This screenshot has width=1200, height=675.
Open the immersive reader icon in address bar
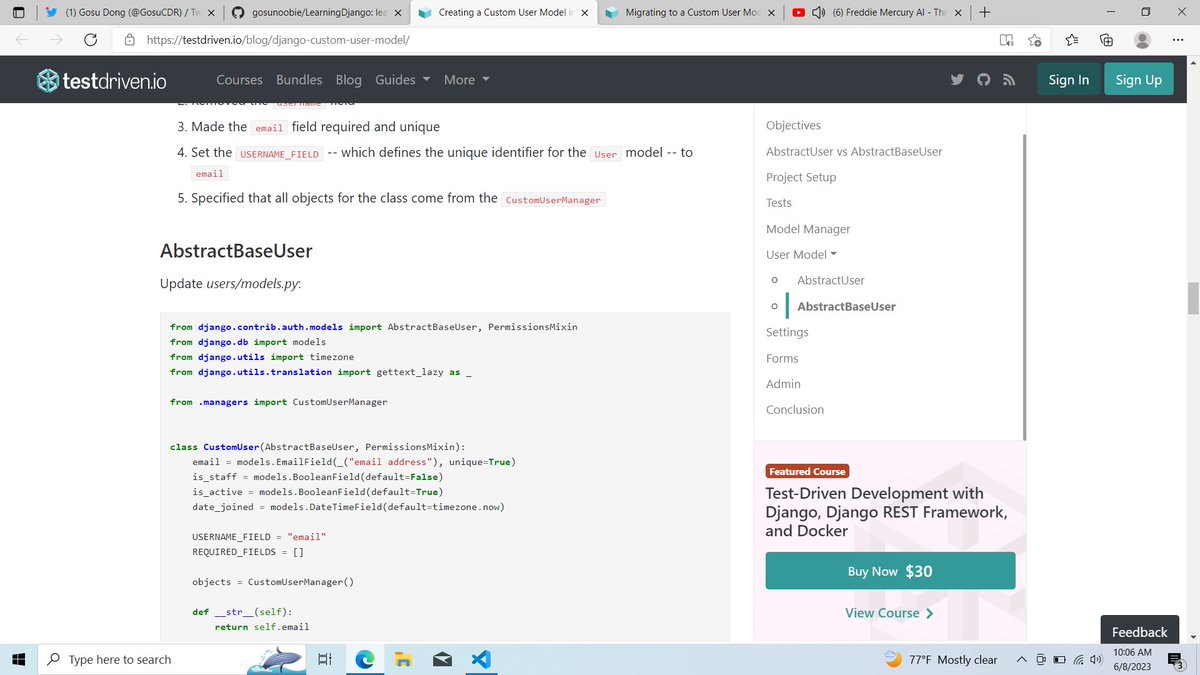pyautogui.click(x=1006, y=40)
